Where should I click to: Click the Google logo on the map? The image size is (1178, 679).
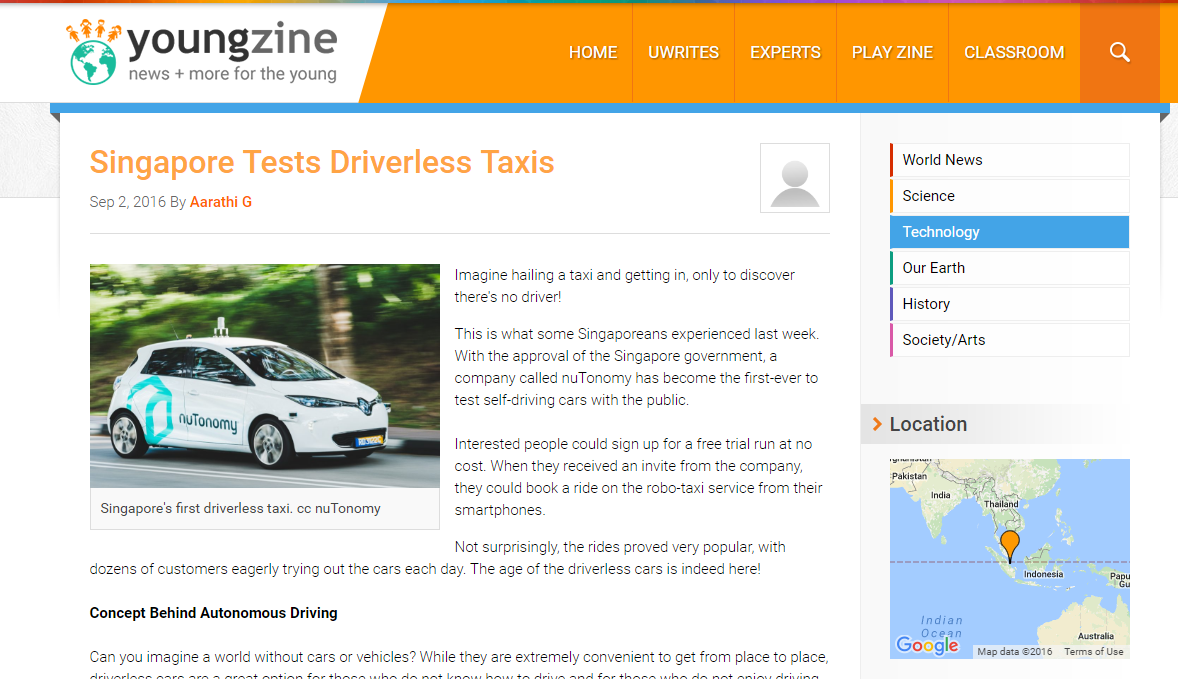coord(927,644)
